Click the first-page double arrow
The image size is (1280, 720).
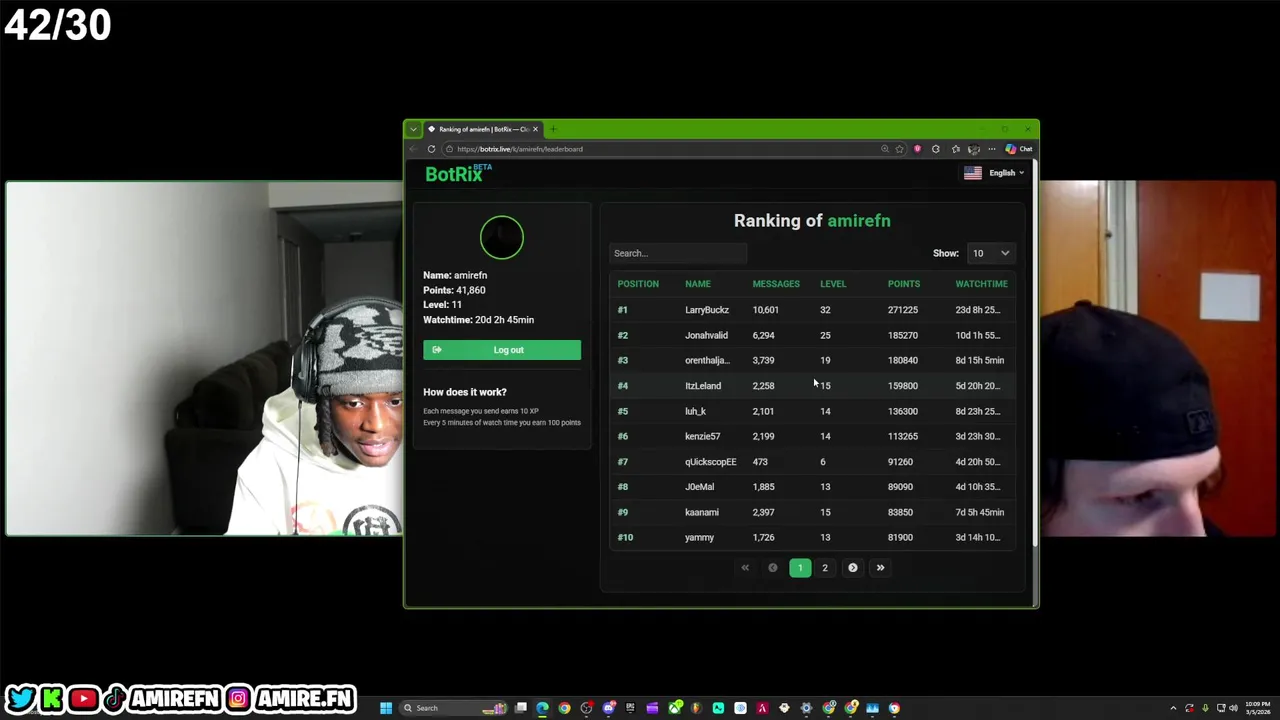click(x=745, y=568)
